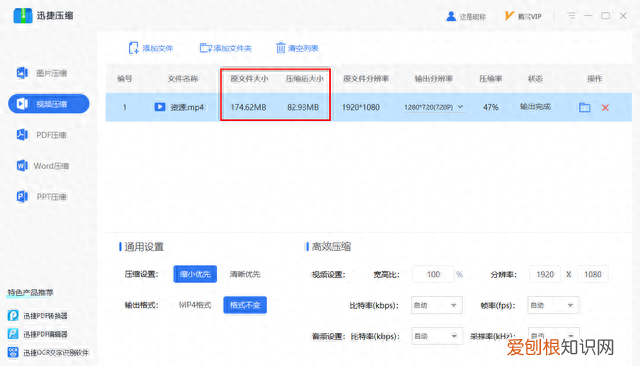Screen dimensions: 640x366
Task: Click the 原文件分辨率 column header
Action: click(366, 79)
